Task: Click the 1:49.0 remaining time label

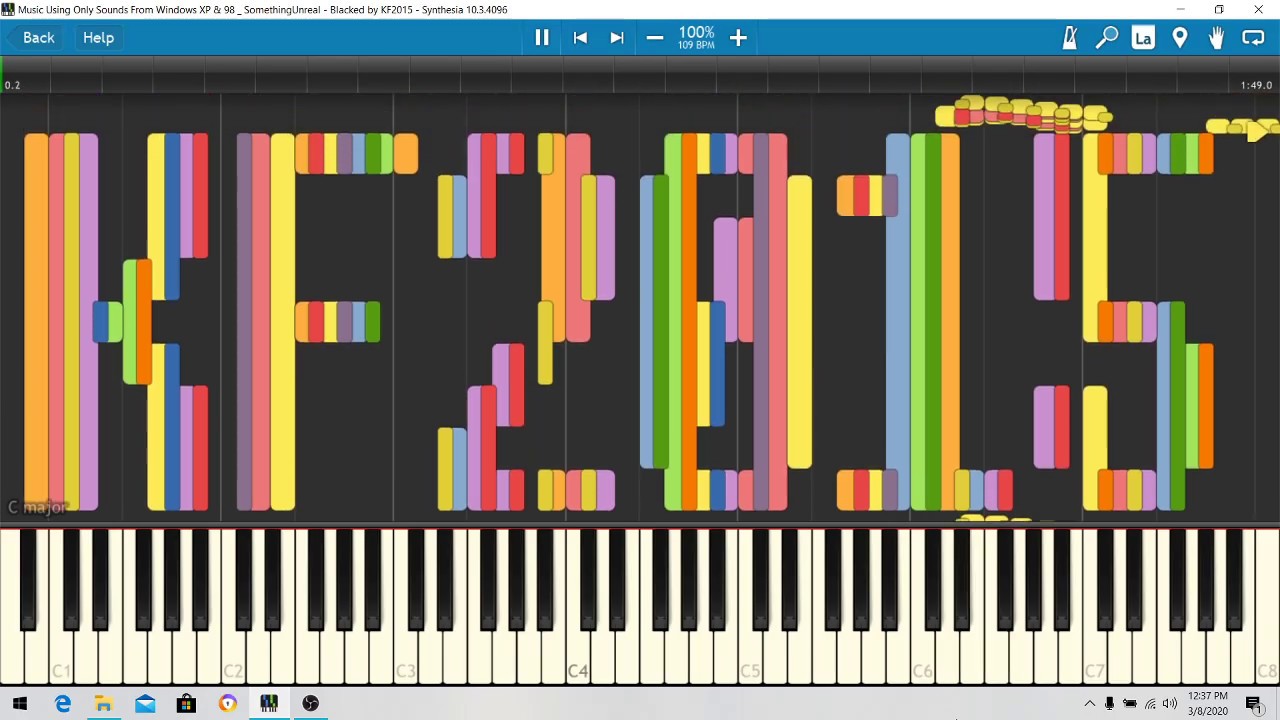Action: (x=1256, y=85)
